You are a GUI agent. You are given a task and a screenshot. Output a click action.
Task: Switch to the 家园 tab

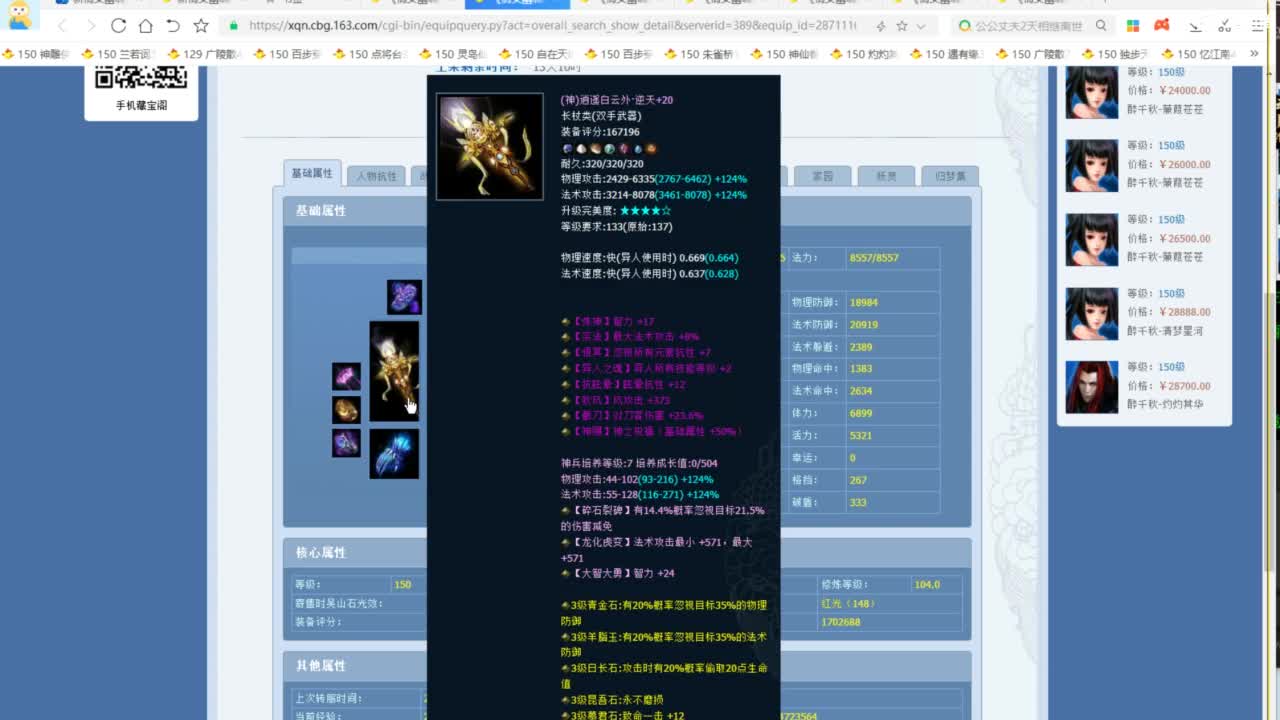point(823,176)
